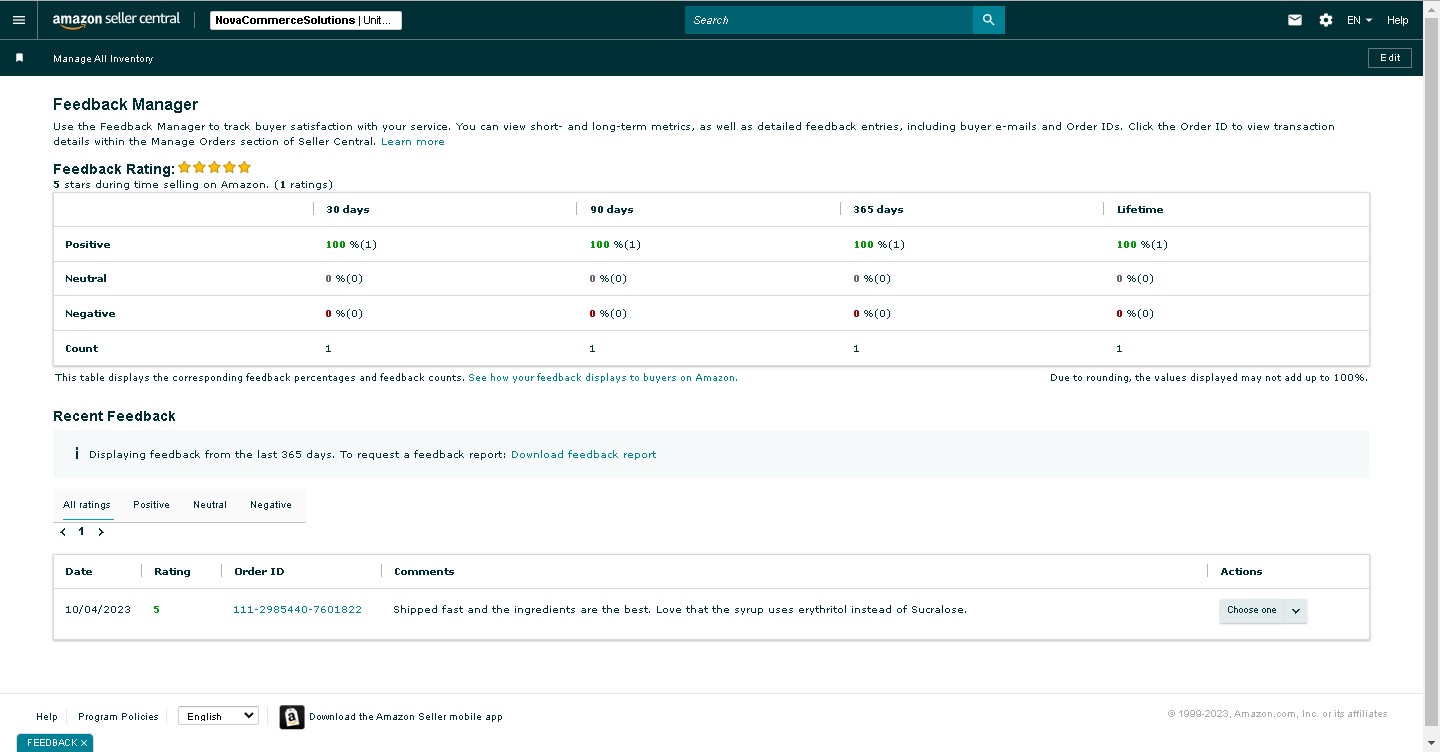Open the Learn more link
The height and width of the screenshot is (752, 1440).
pos(413,142)
